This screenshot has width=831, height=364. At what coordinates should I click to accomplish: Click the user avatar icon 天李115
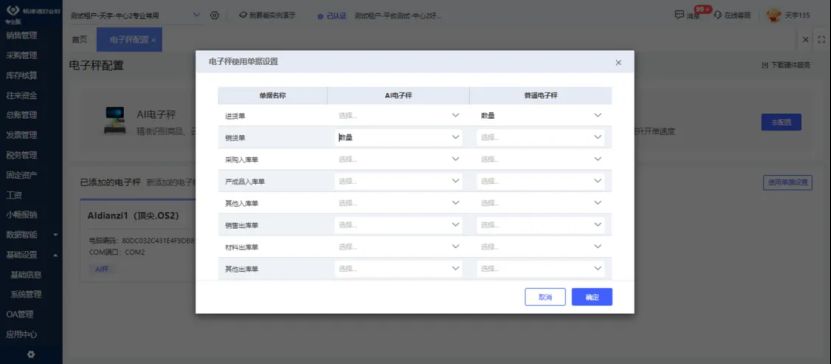click(774, 15)
